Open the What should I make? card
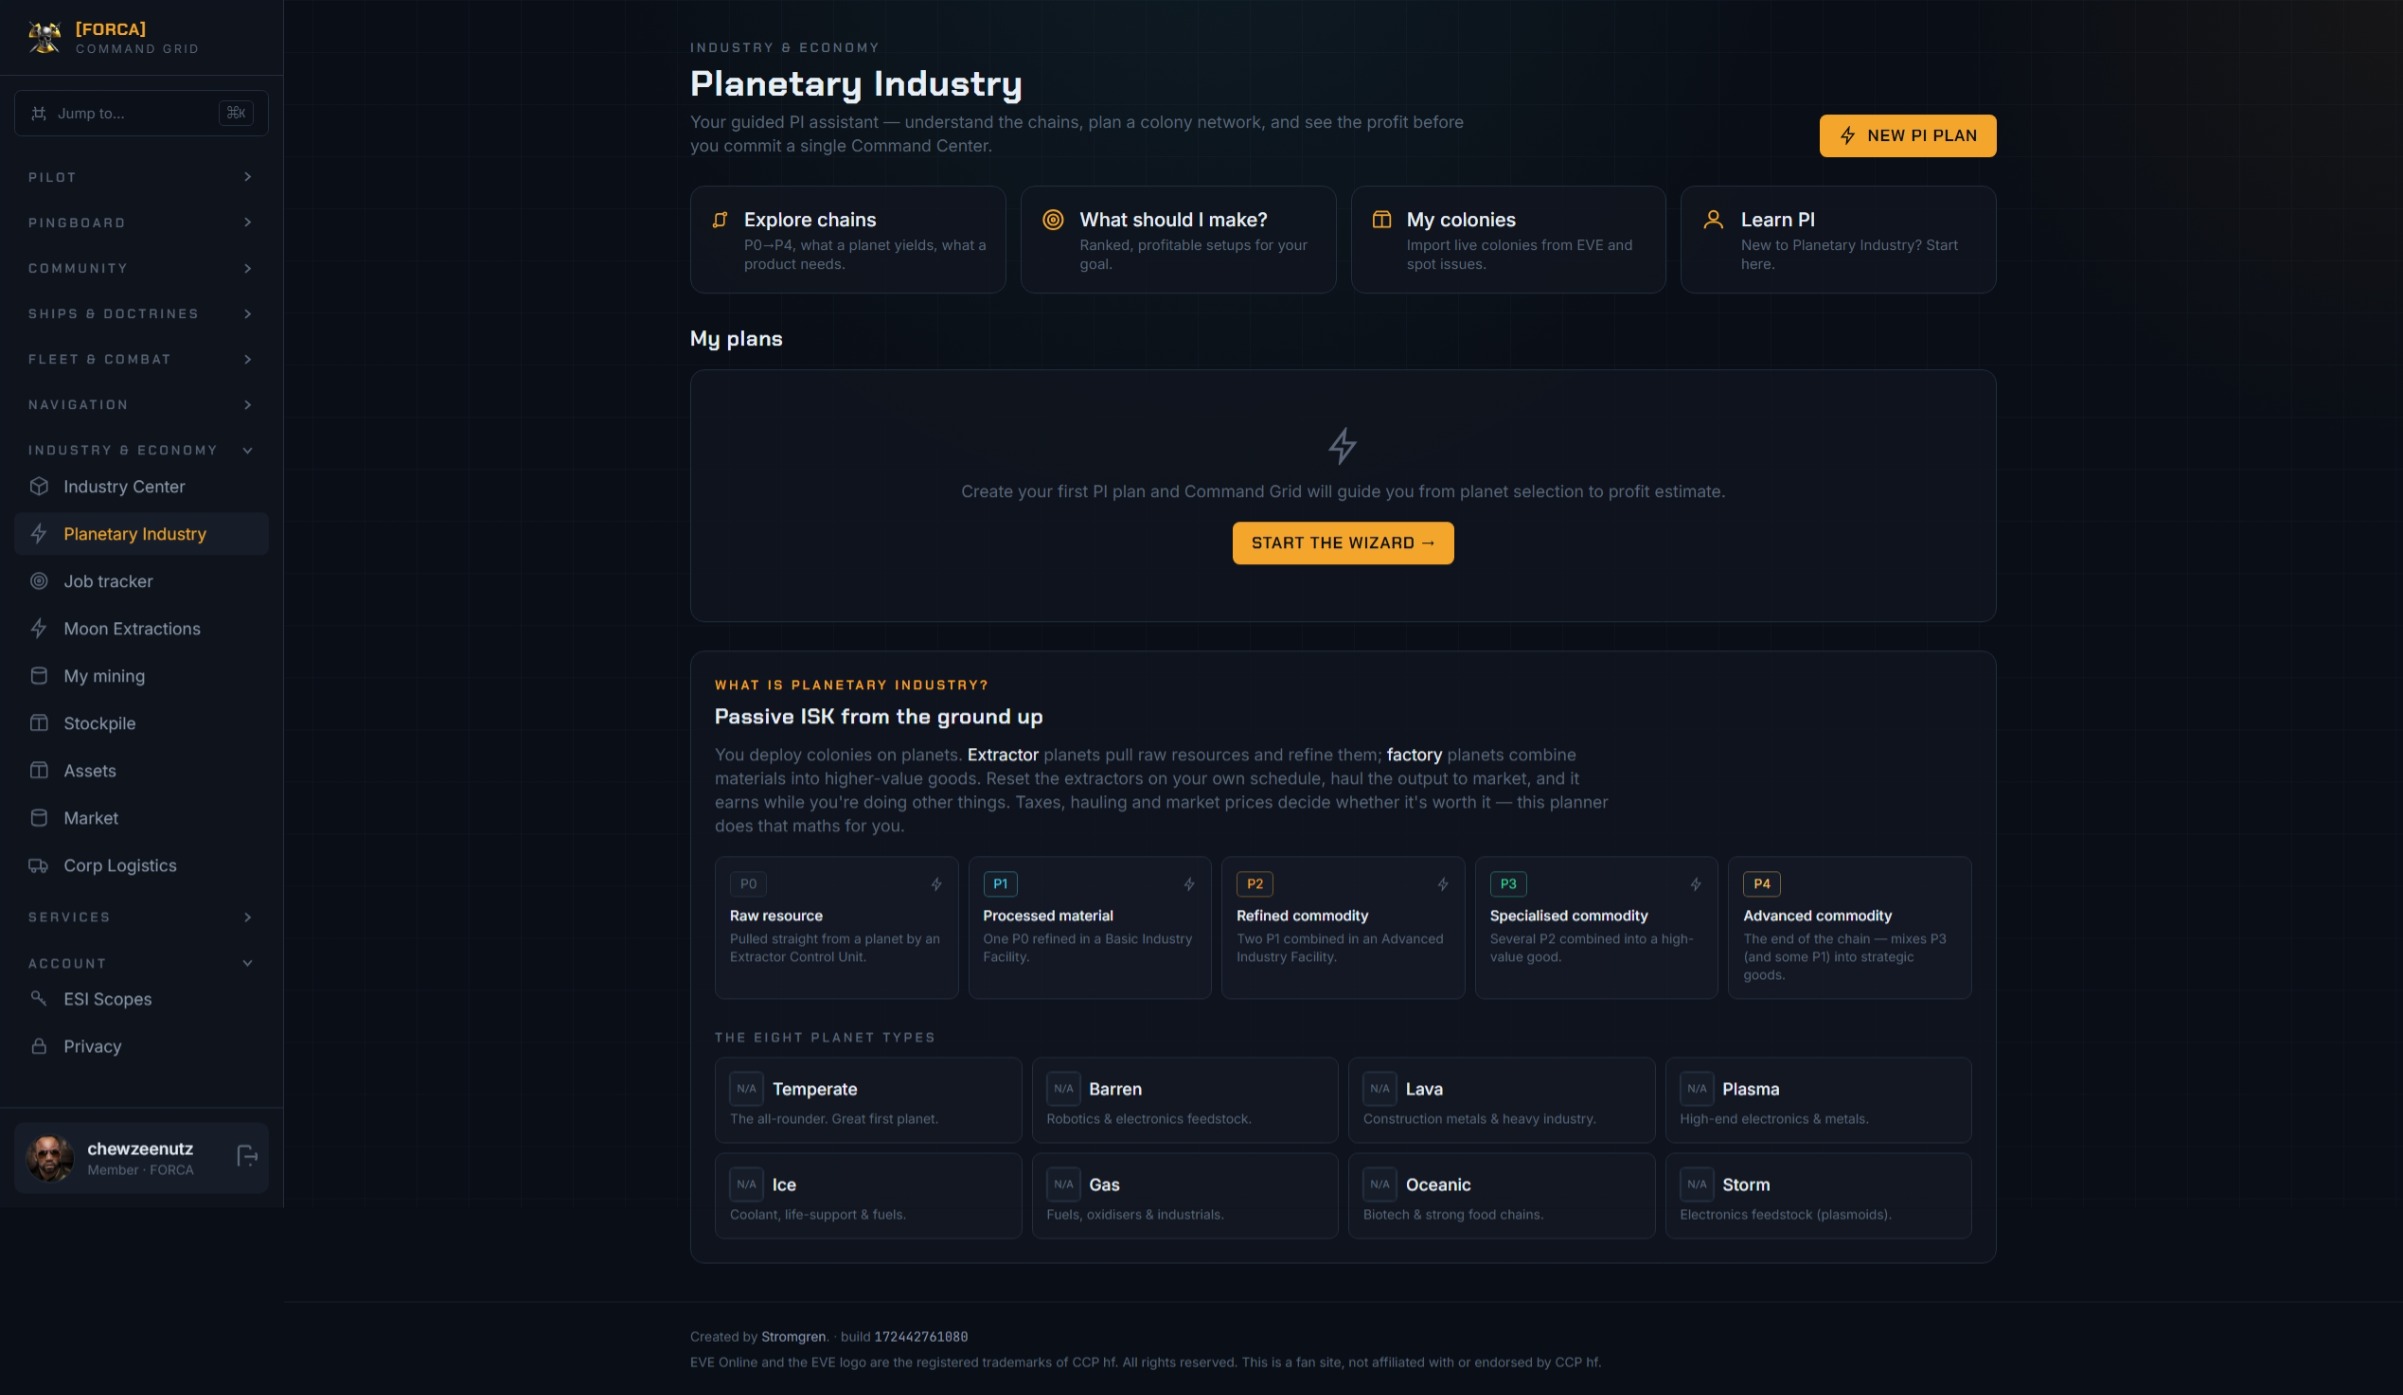The width and height of the screenshot is (2403, 1395). pyautogui.click(x=1177, y=239)
